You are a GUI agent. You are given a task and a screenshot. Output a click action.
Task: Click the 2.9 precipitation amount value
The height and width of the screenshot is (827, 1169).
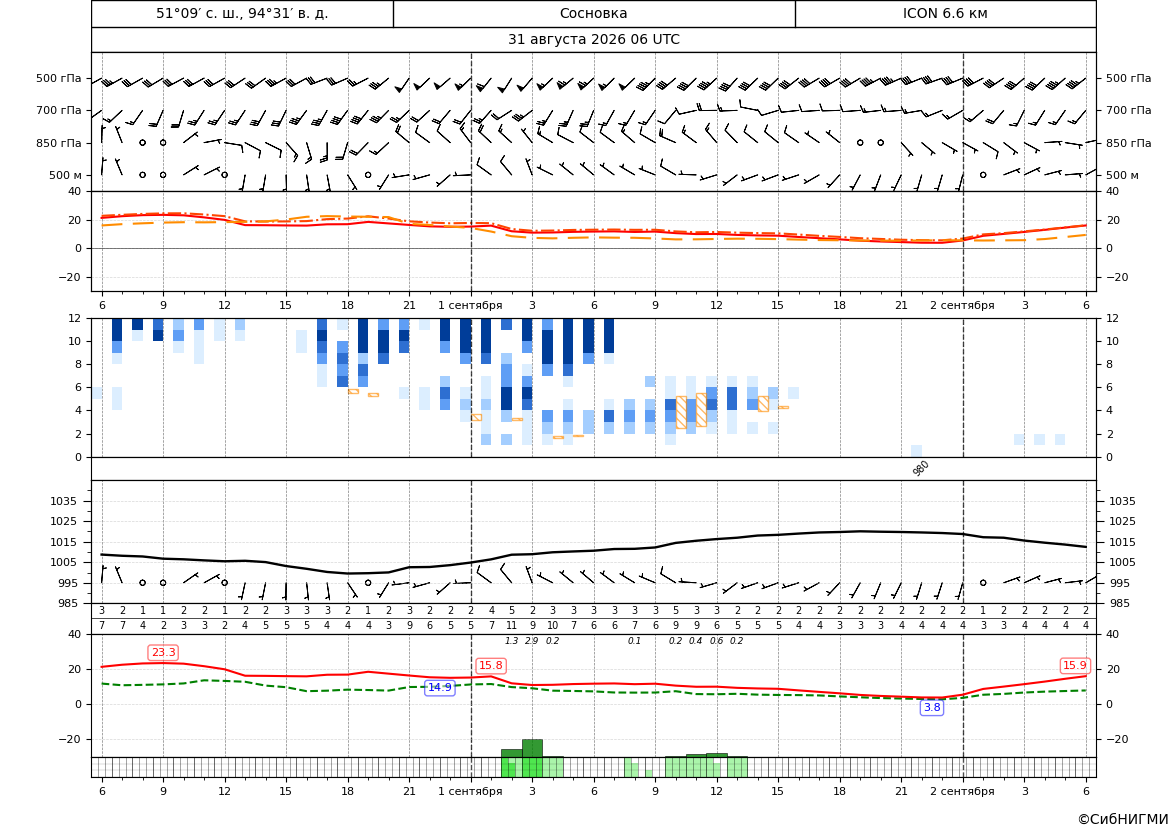coord(532,641)
